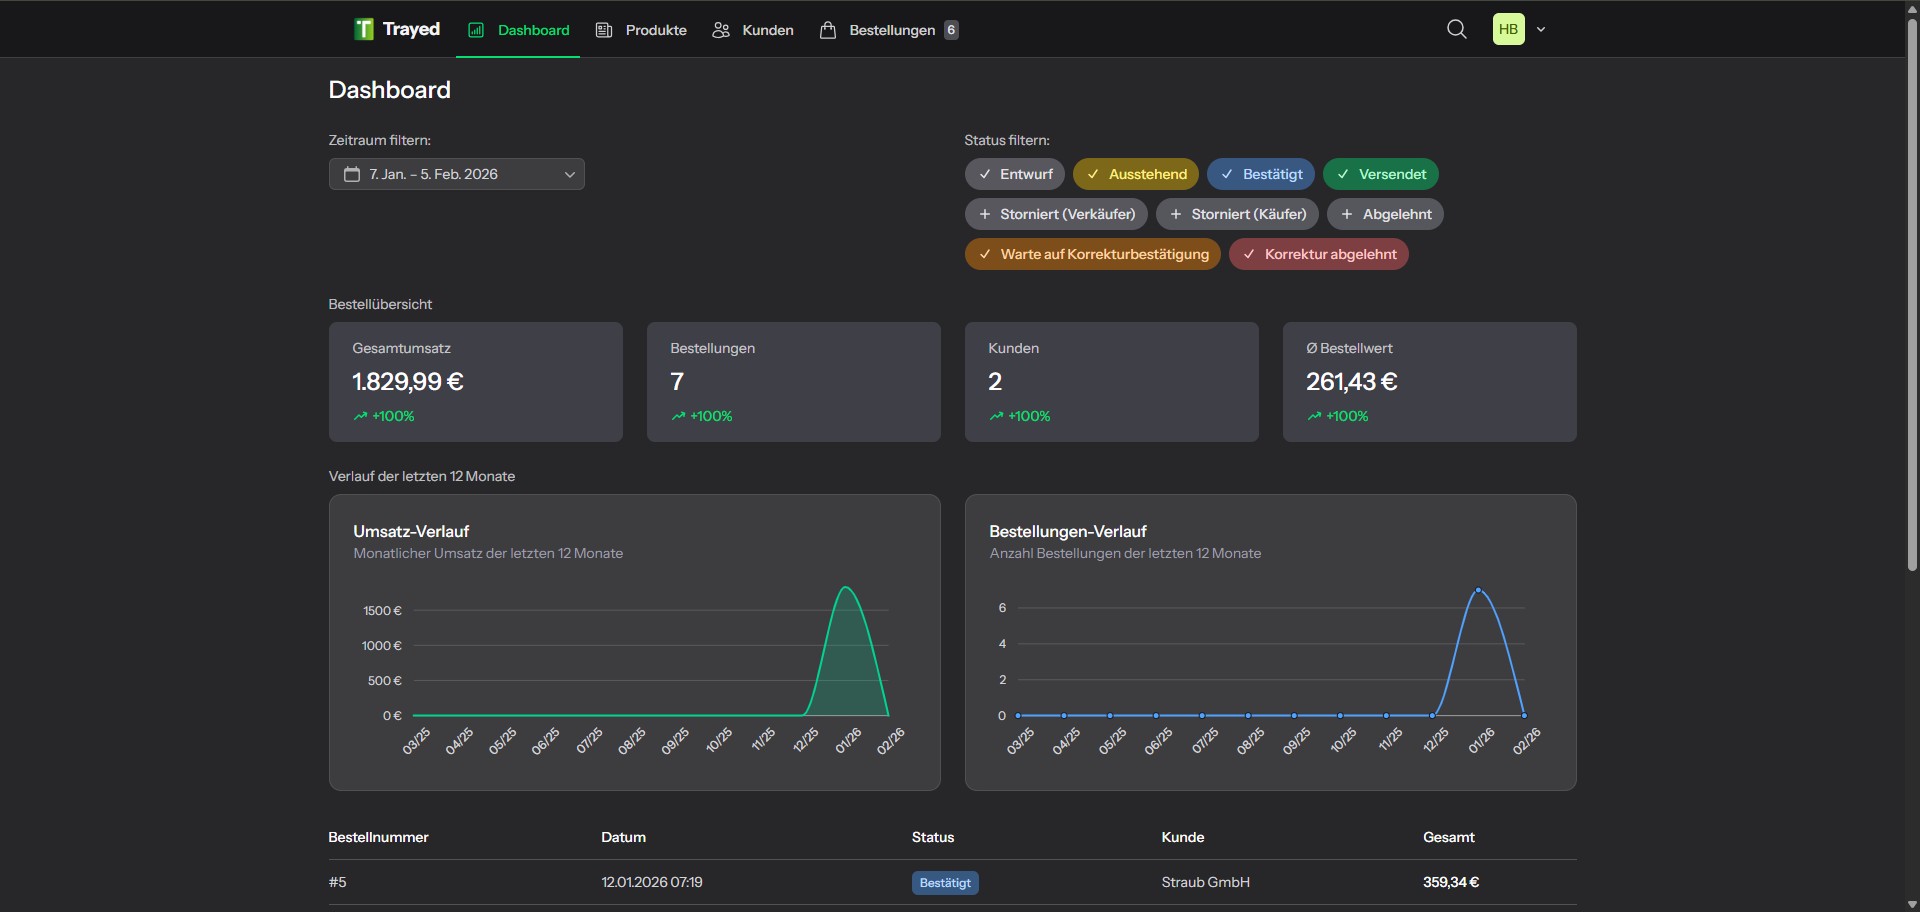Screen dimensions: 1920x912
Task: Click the Produkte document icon
Action: [x=604, y=30]
